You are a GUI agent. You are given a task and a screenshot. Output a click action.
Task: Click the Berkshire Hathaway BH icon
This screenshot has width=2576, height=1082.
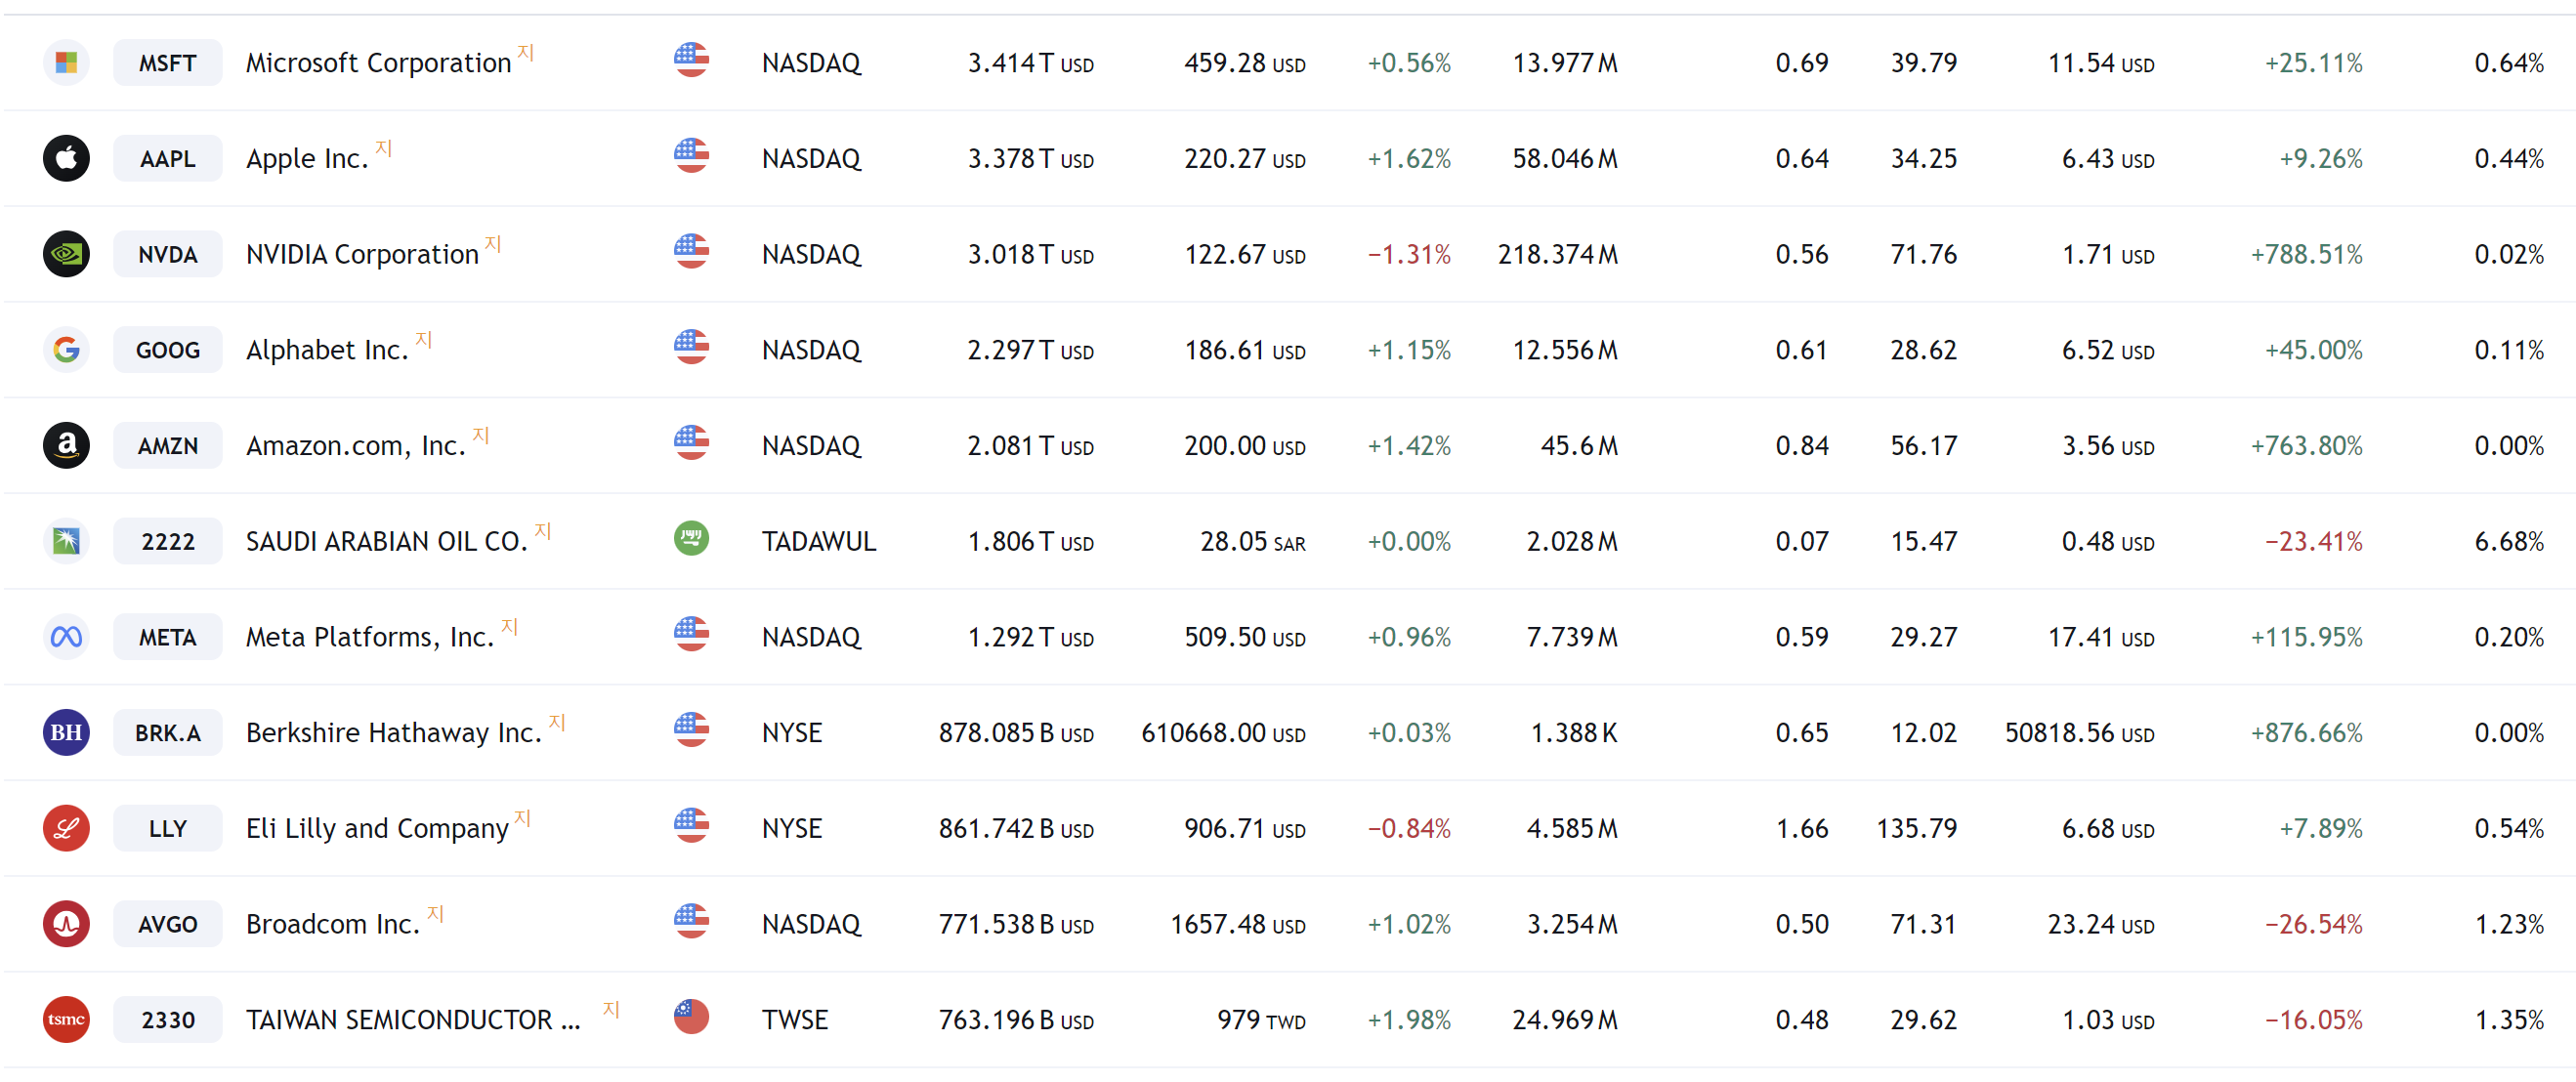pyautogui.click(x=66, y=733)
